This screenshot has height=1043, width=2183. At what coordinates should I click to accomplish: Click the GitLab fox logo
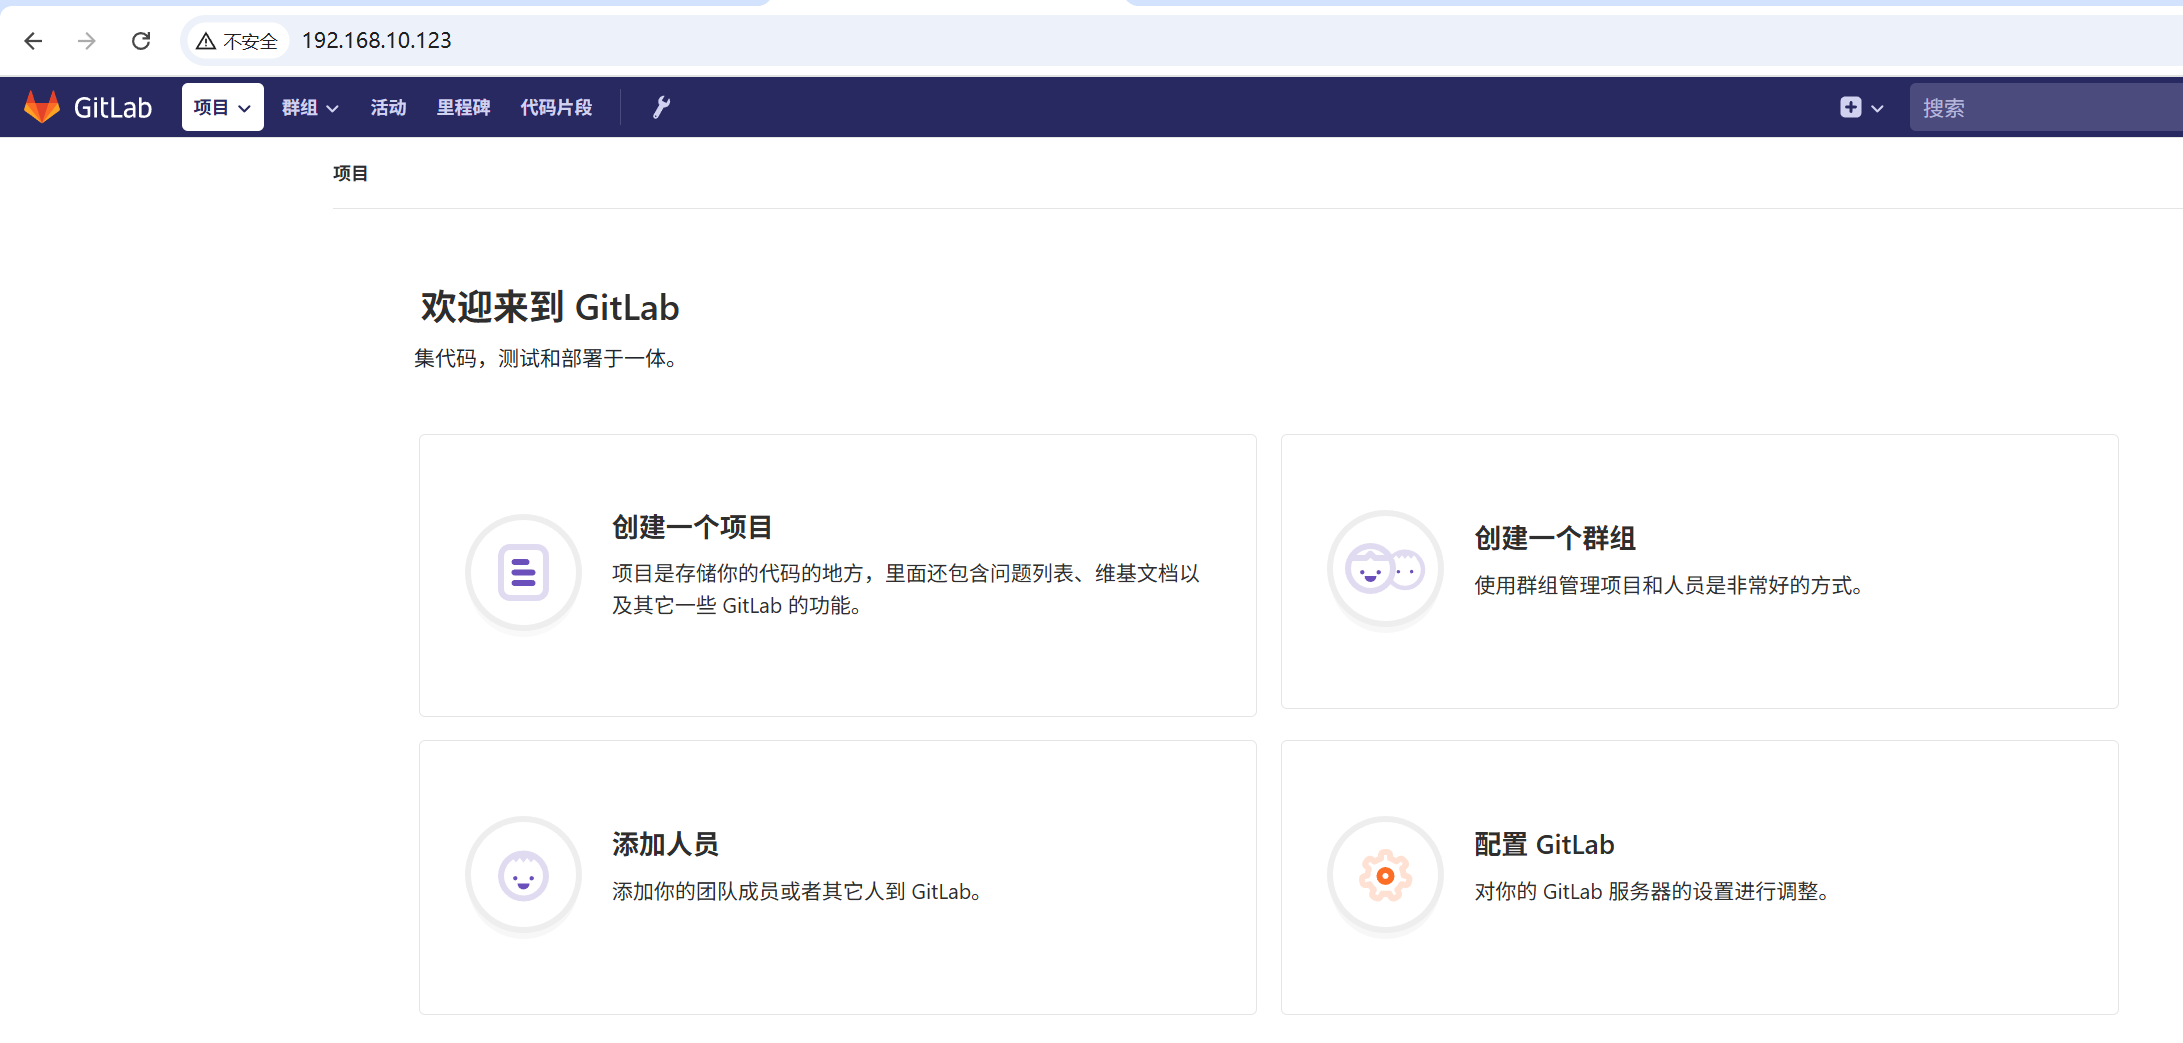[42, 107]
